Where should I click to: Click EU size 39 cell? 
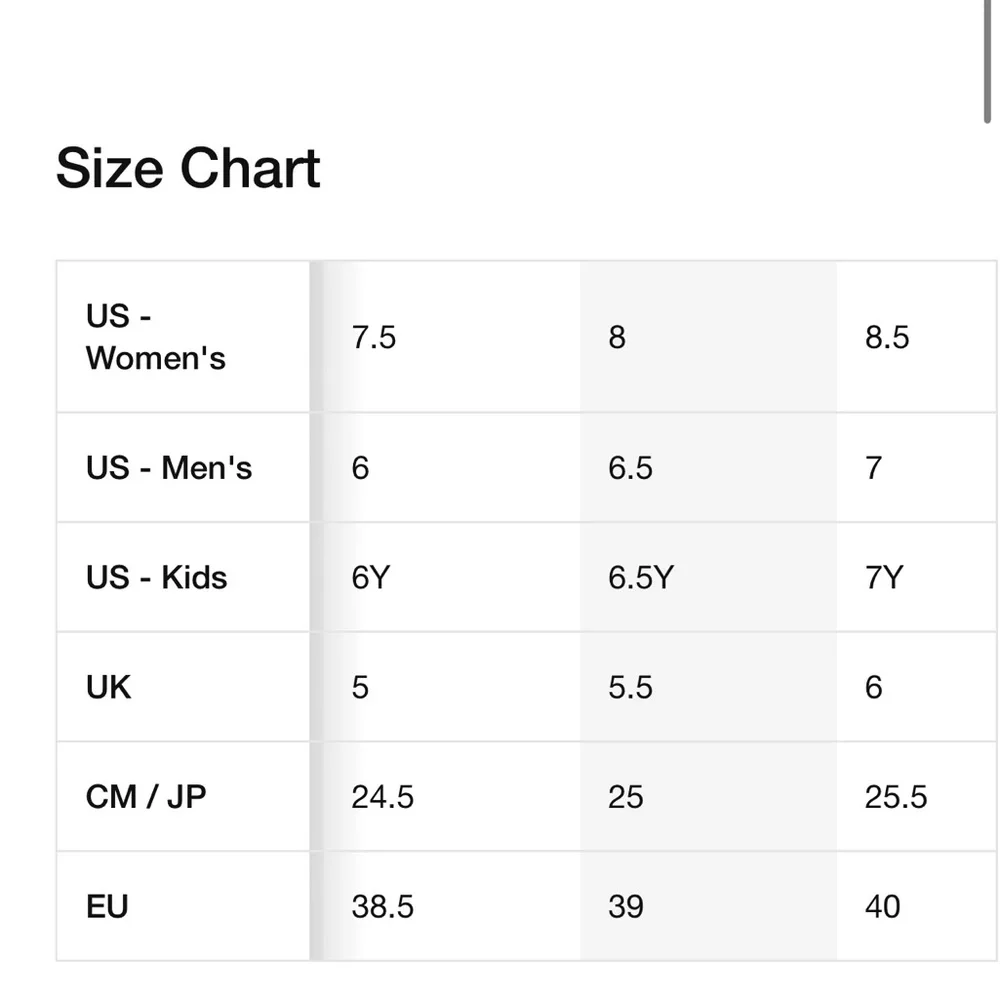tap(626, 907)
